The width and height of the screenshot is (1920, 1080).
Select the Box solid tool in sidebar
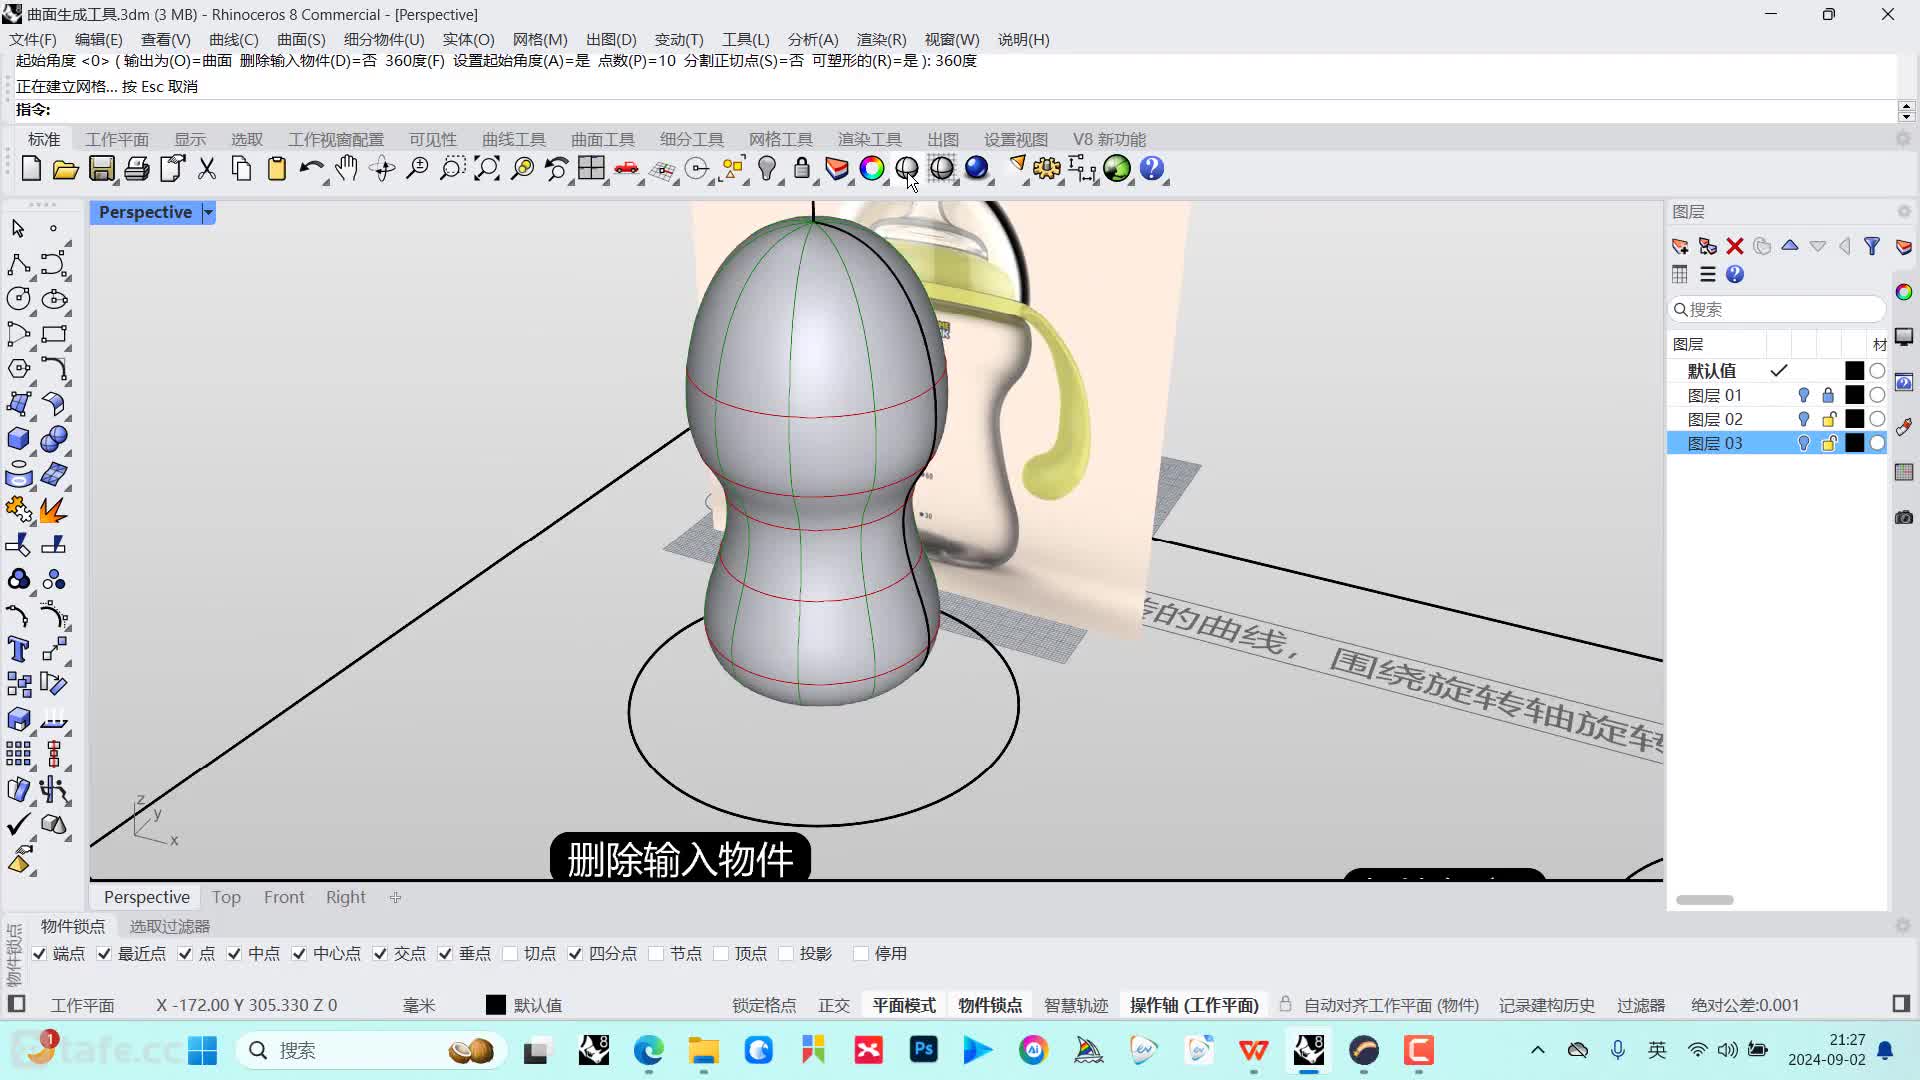click(x=18, y=439)
